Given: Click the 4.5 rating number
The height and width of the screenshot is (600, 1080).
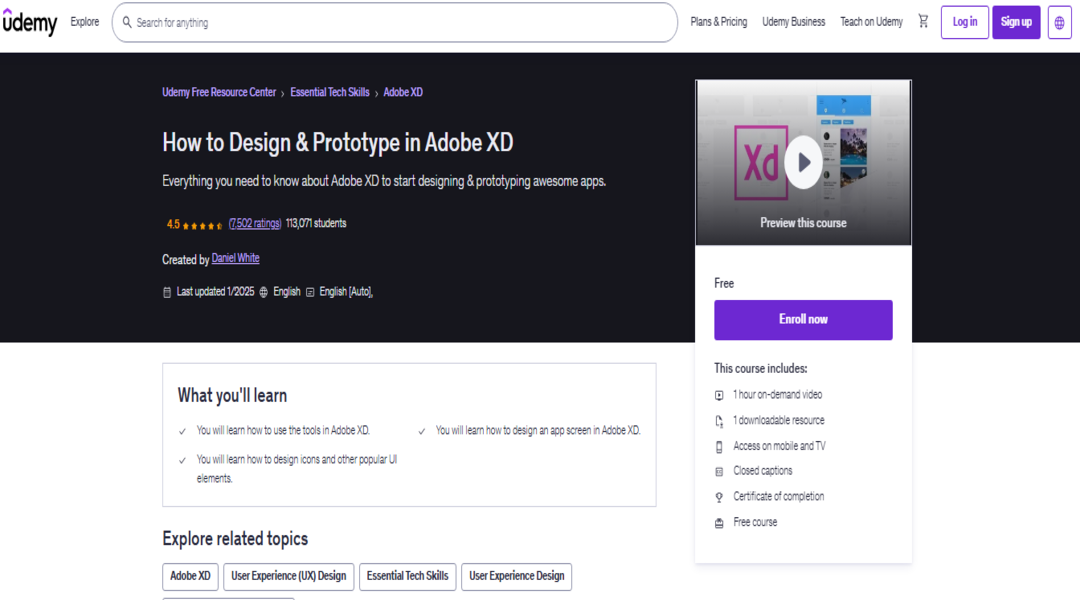Looking at the screenshot, I should pyautogui.click(x=173, y=225).
